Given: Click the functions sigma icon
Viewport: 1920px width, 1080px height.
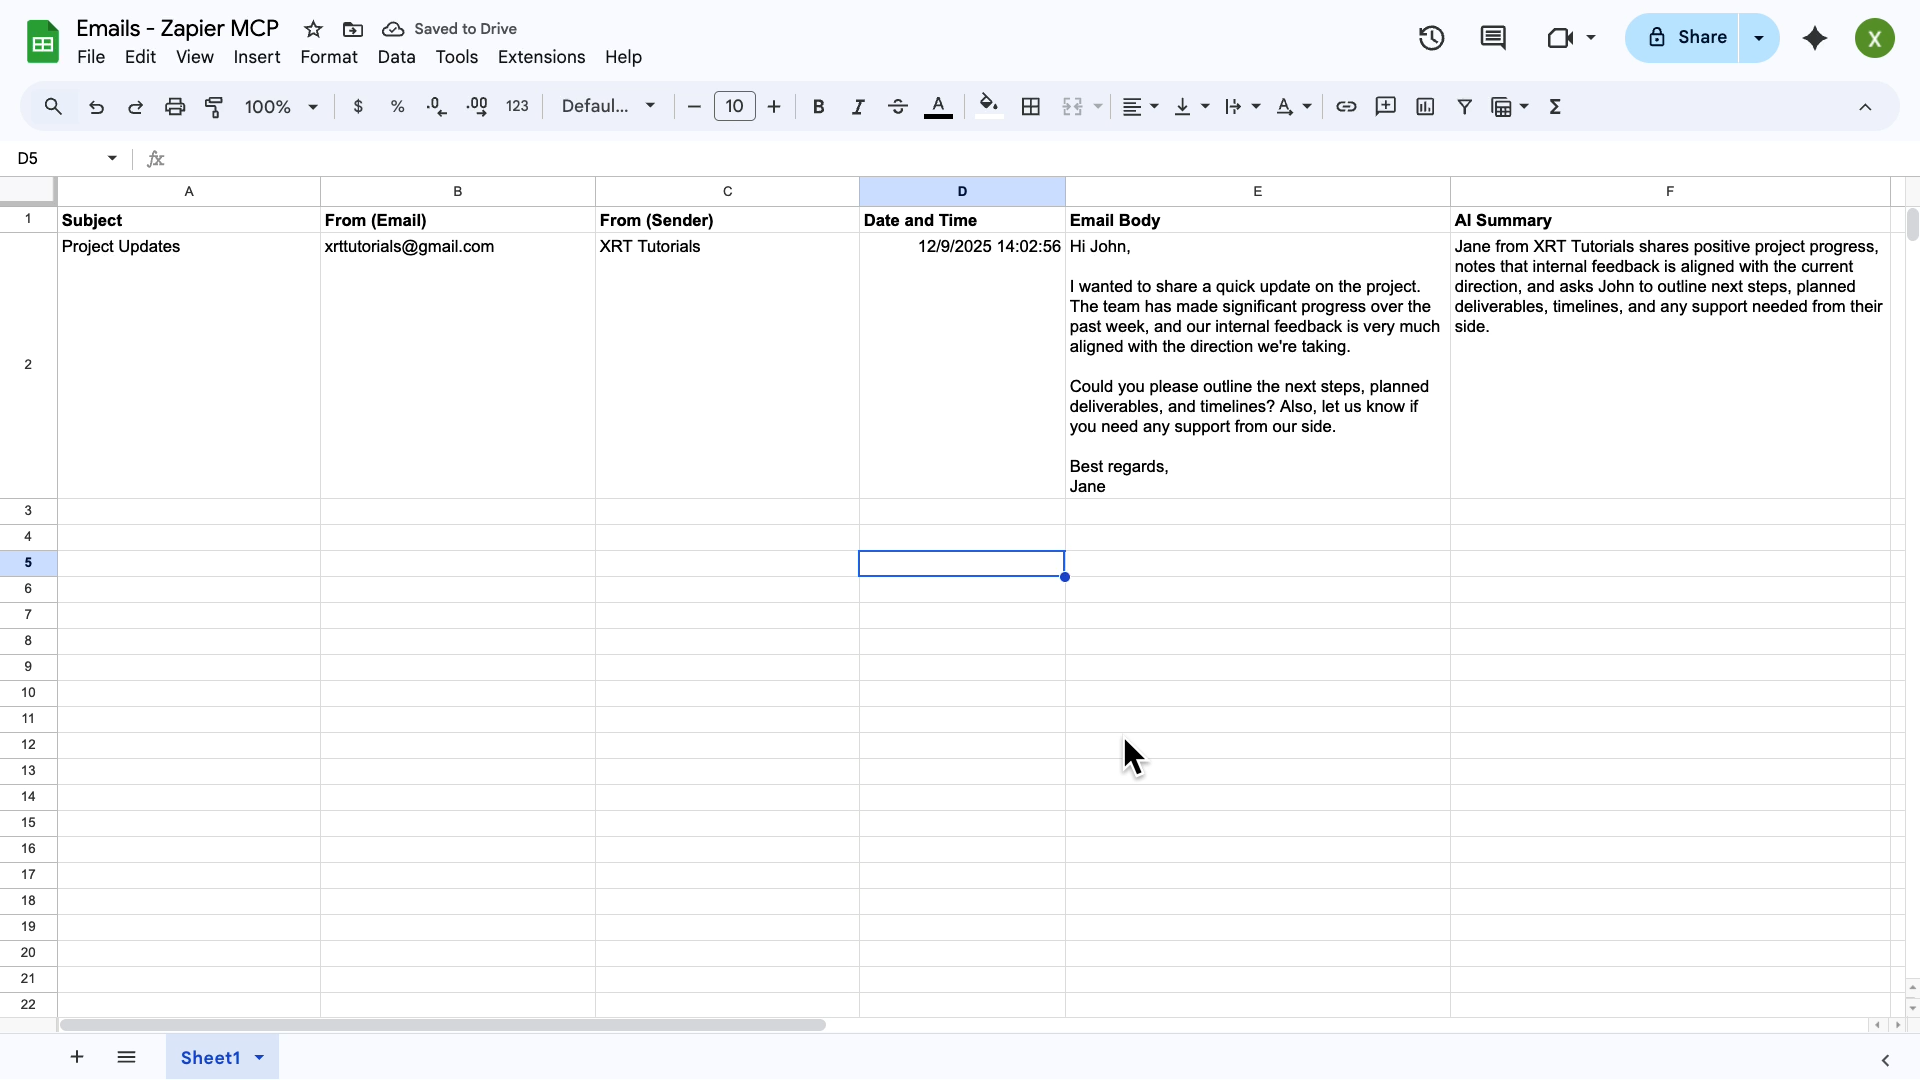Looking at the screenshot, I should click(x=1555, y=107).
